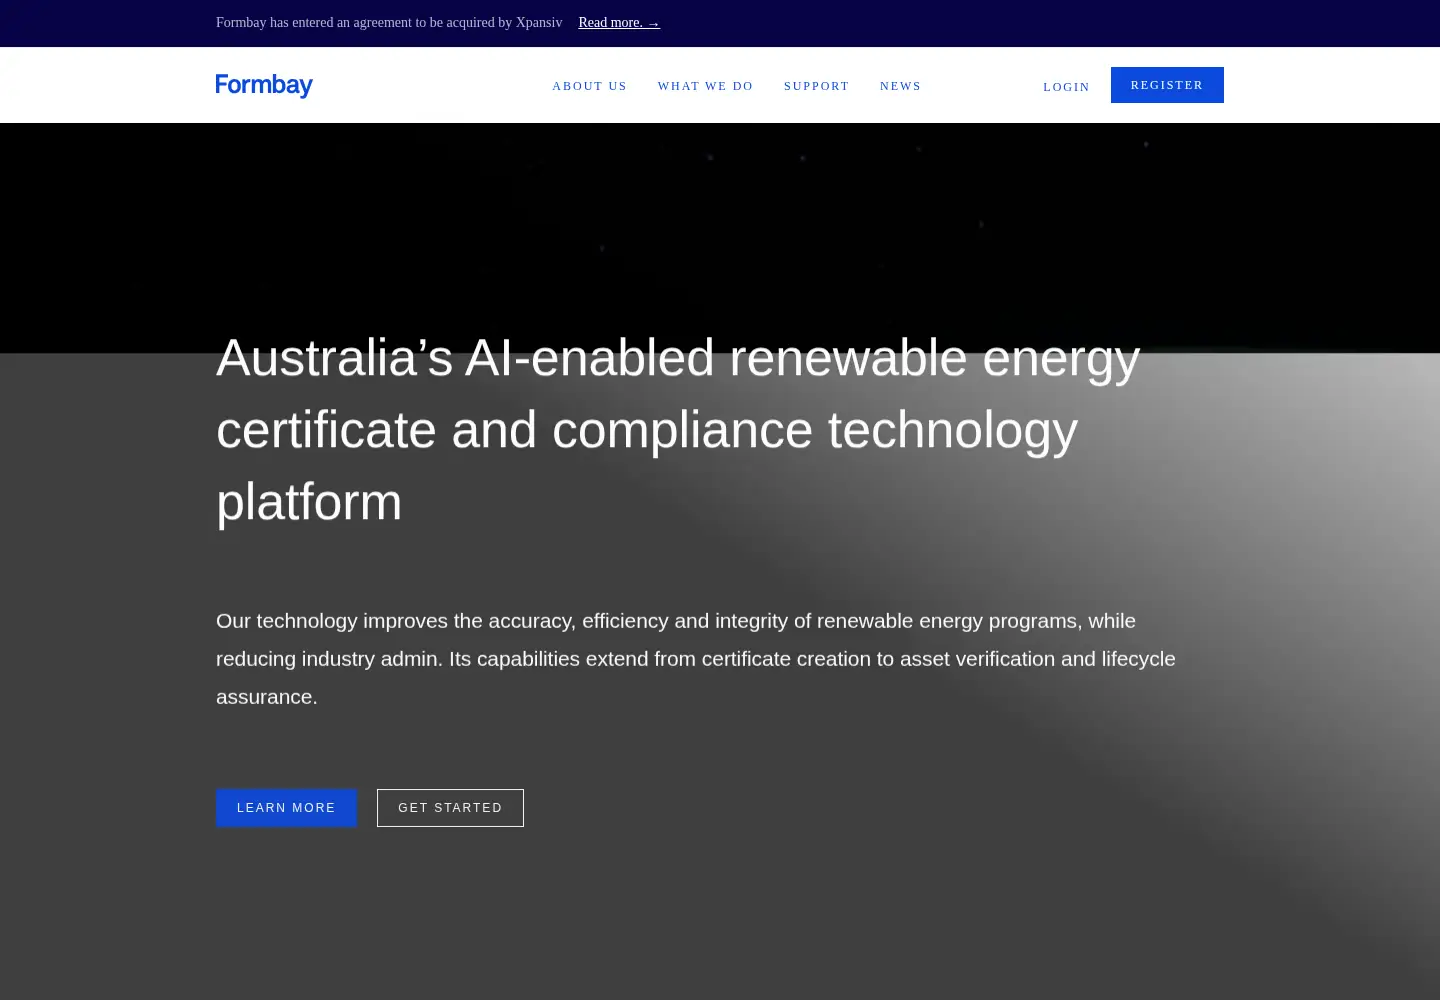The height and width of the screenshot is (1000, 1440).
Task: Click the Learn More button
Action: [x=286, y=808]
